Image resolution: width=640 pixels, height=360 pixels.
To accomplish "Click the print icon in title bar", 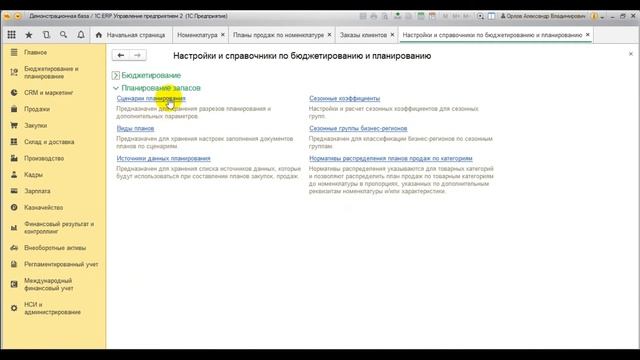I will 374,16.
